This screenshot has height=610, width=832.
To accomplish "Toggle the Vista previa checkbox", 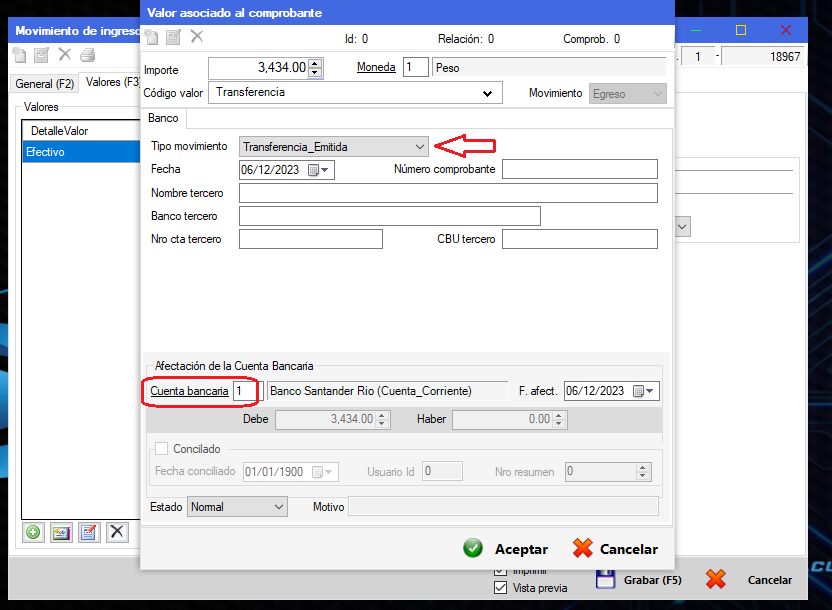I will [x=500, y=588].
